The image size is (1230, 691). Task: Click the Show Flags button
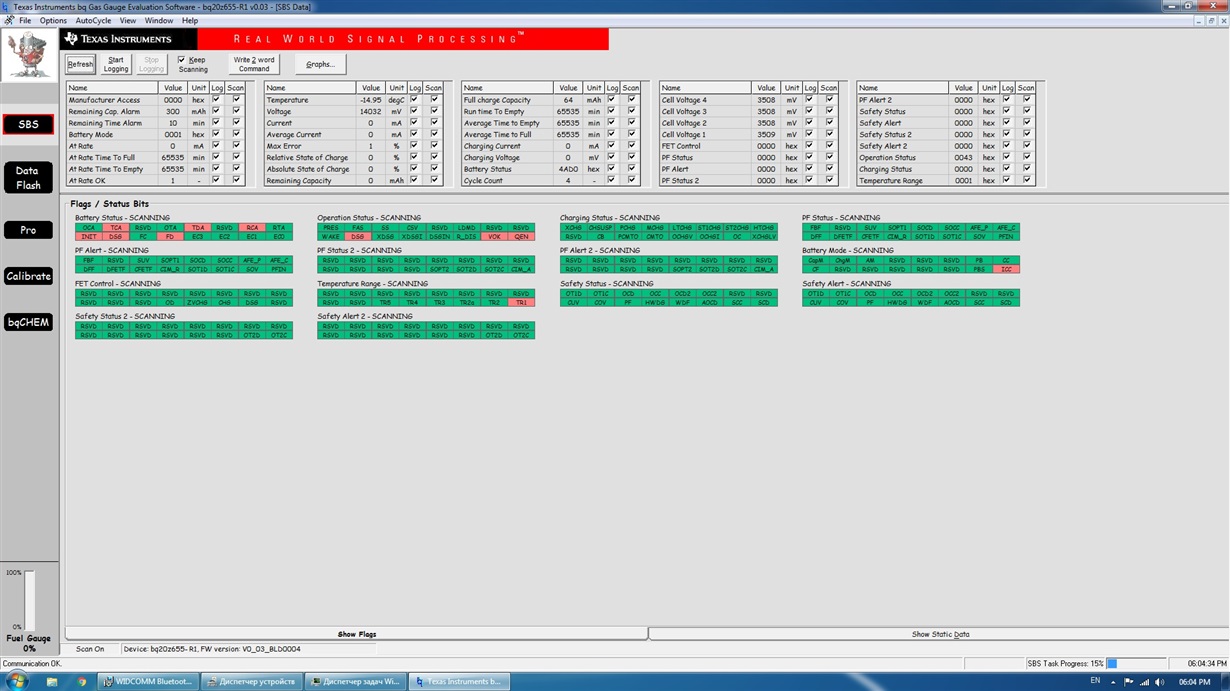[357, 634]
